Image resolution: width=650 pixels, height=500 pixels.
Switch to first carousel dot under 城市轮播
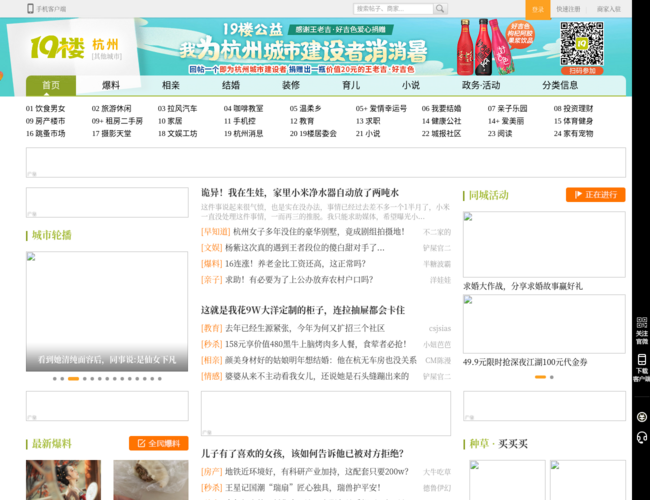pyautogui.click(x=53, y=379)
